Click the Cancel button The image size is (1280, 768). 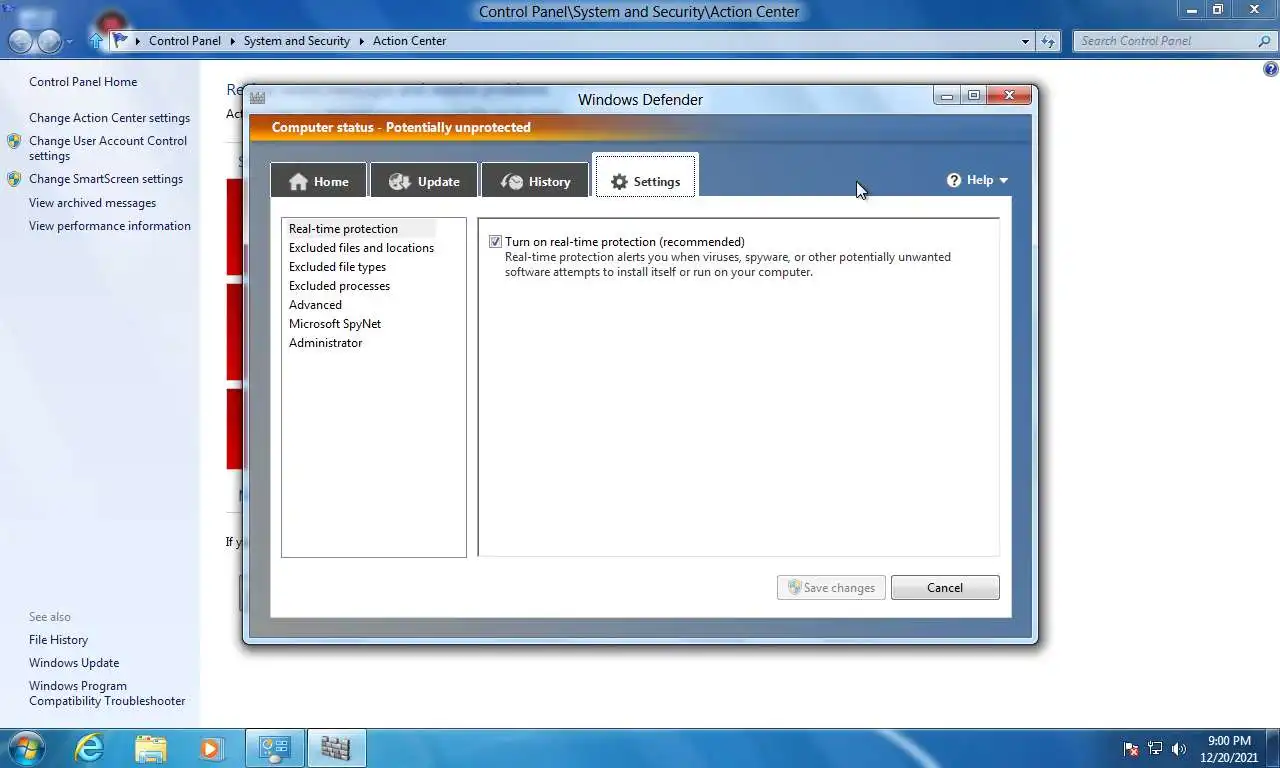coord(945,588)
